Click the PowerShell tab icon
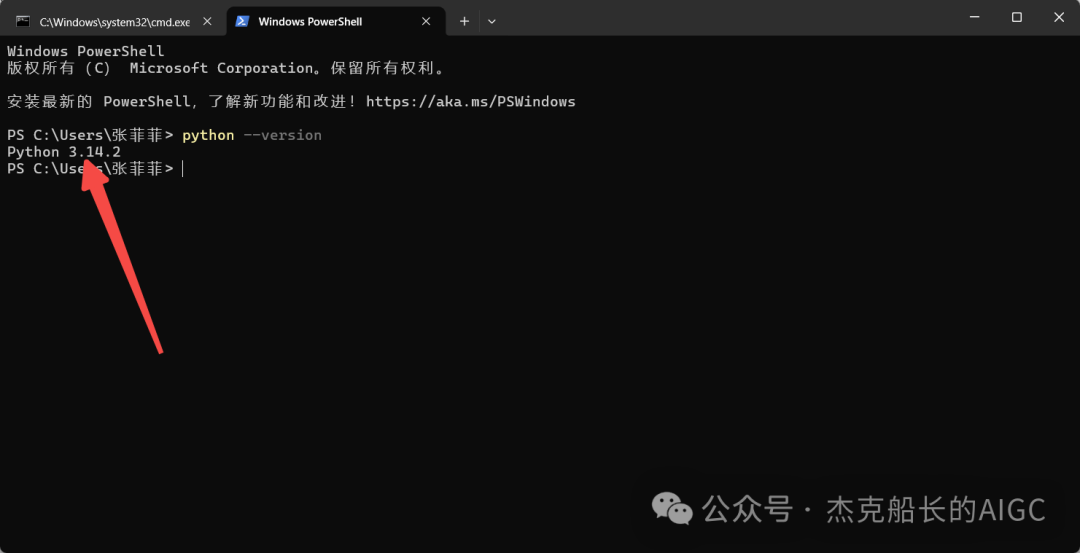Image resolution: width=1080 pixels, height=553 pixels. (242, 21)
